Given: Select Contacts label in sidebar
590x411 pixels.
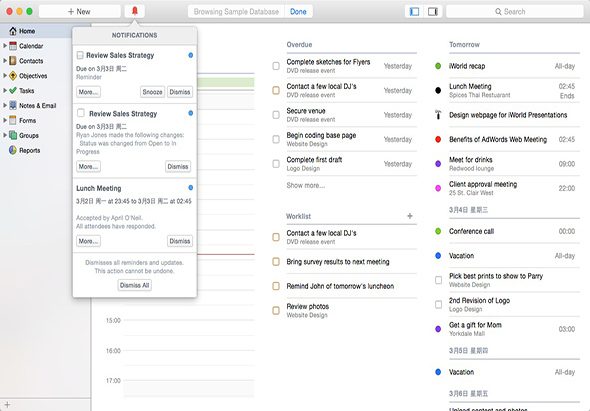Looking at the screenshot, I should tap(31, 61).
